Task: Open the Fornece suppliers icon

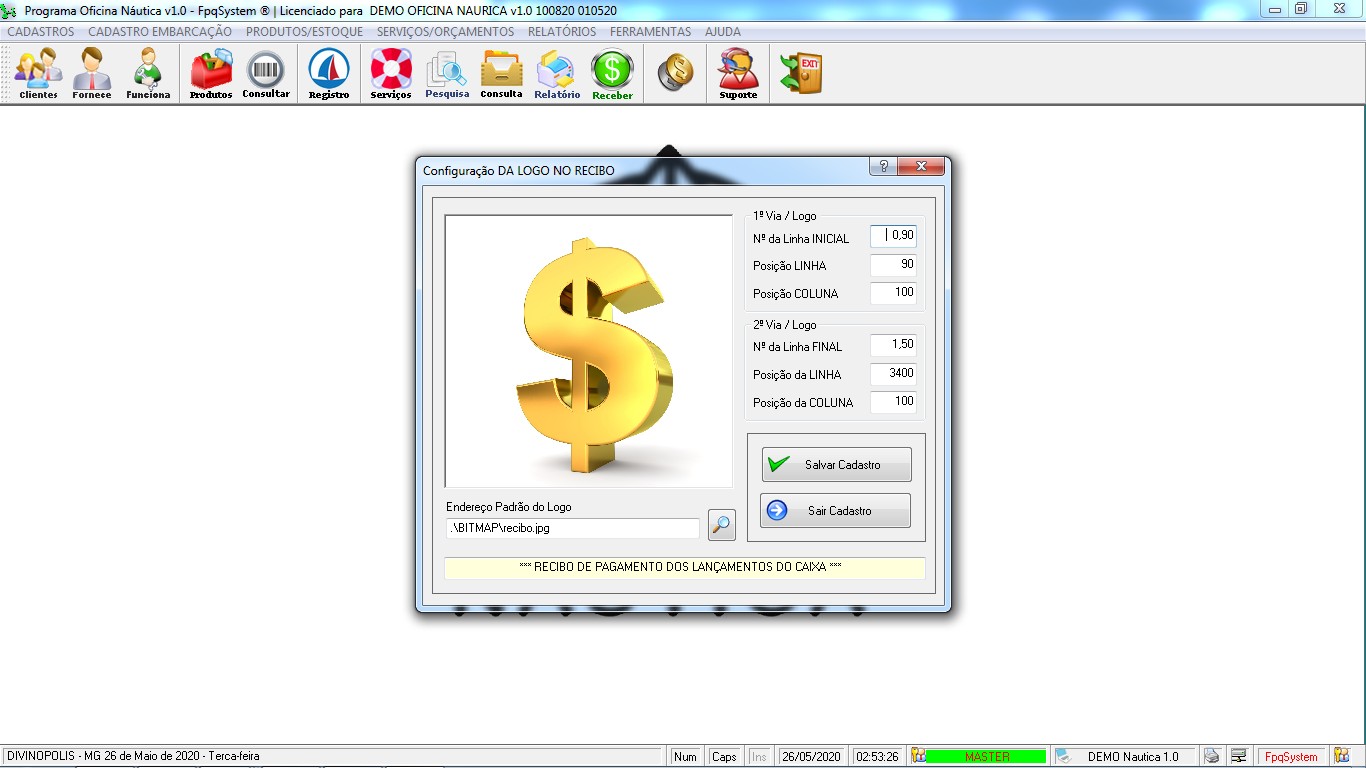Action: click(92, 74)
